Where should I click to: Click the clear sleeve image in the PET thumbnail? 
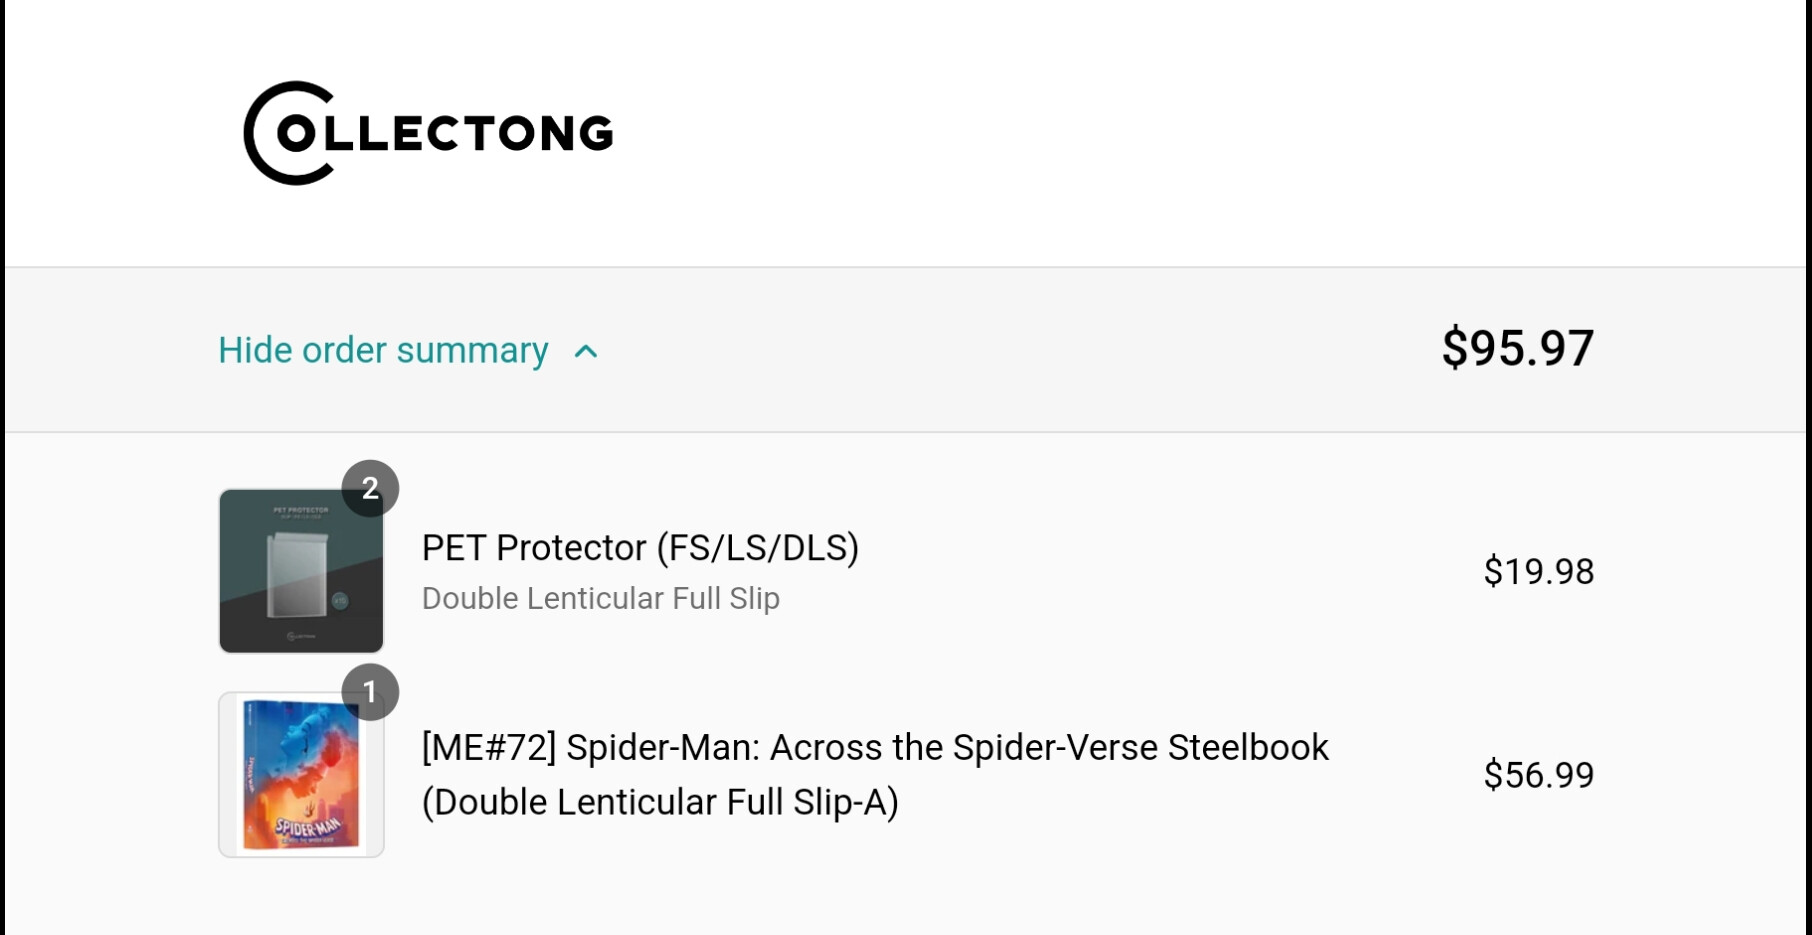[297, 575]
